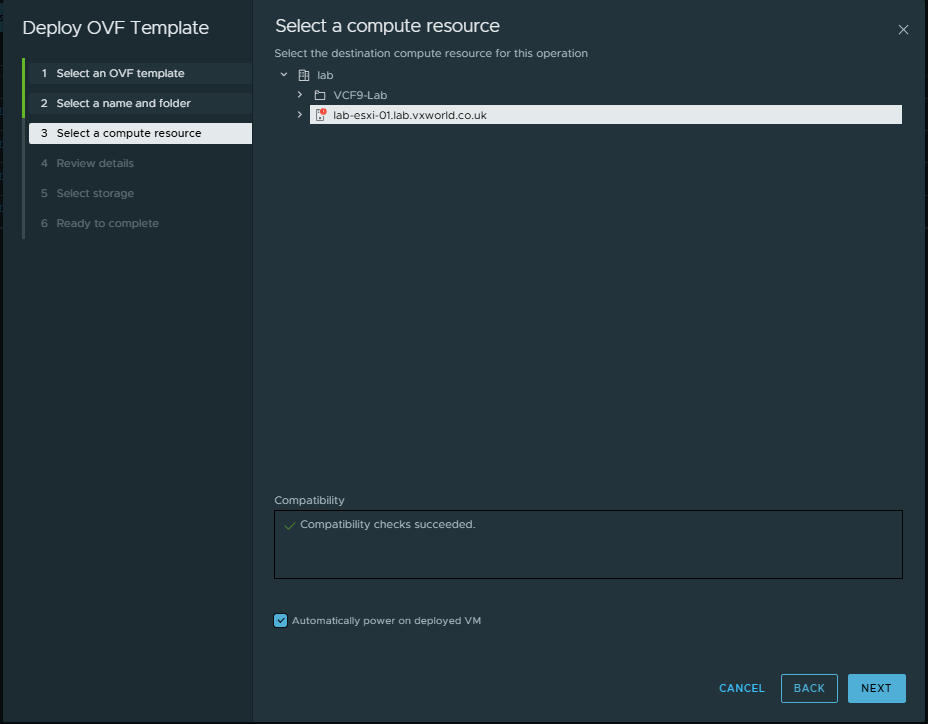Click the ESXi host icon with alert badge
The width and height of the screenshot is (928, 724).
(x=320, y=115)
